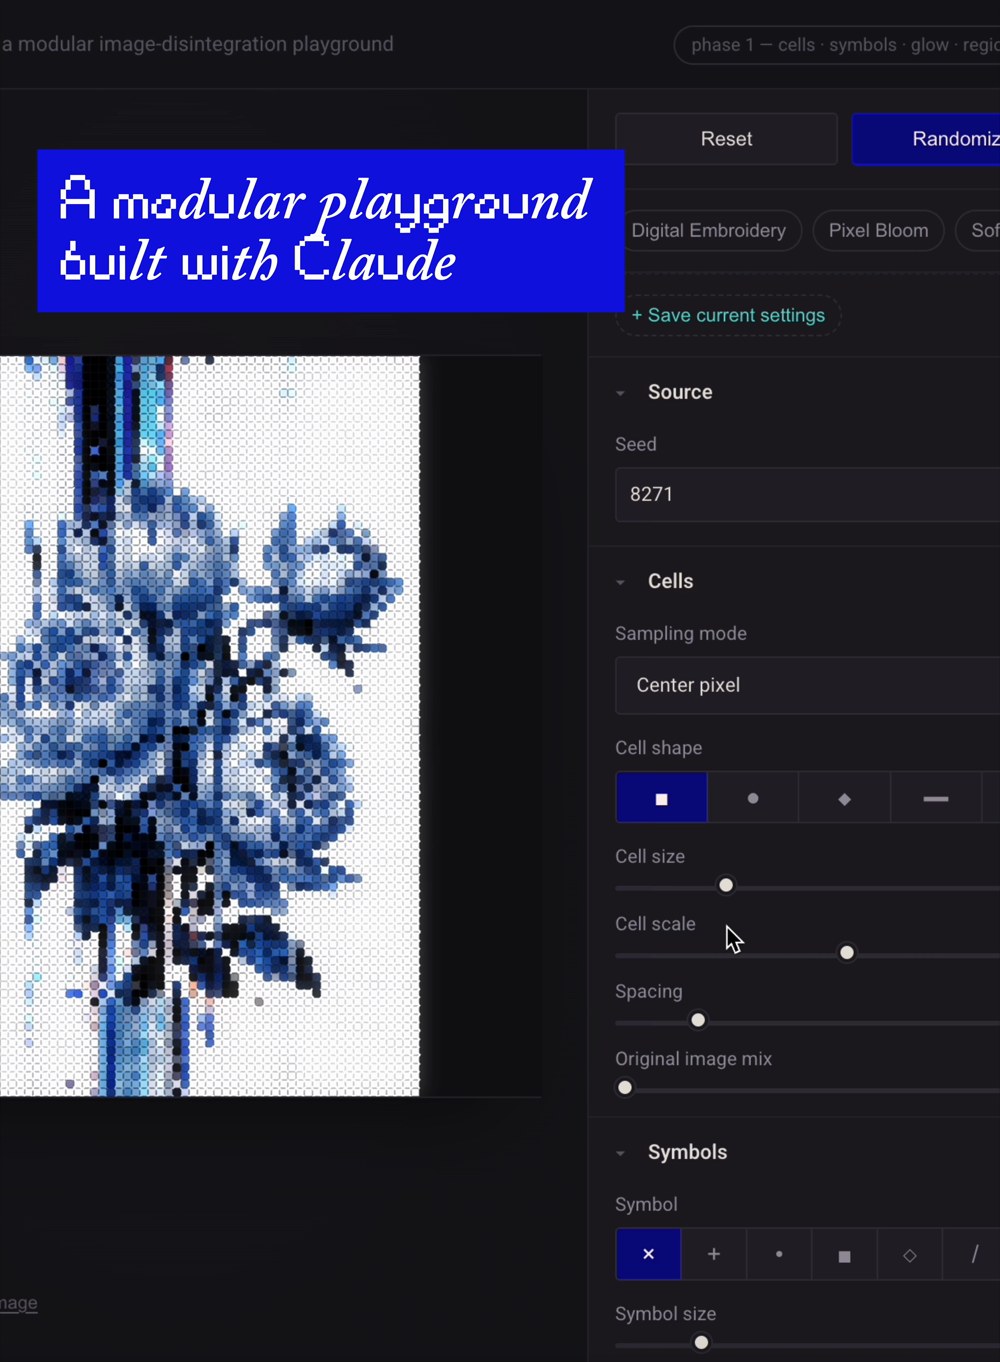Click the Randomize button
The height and width of the screenshot is (1362, 1000).
pyautogui.click(x=926, y=139)
